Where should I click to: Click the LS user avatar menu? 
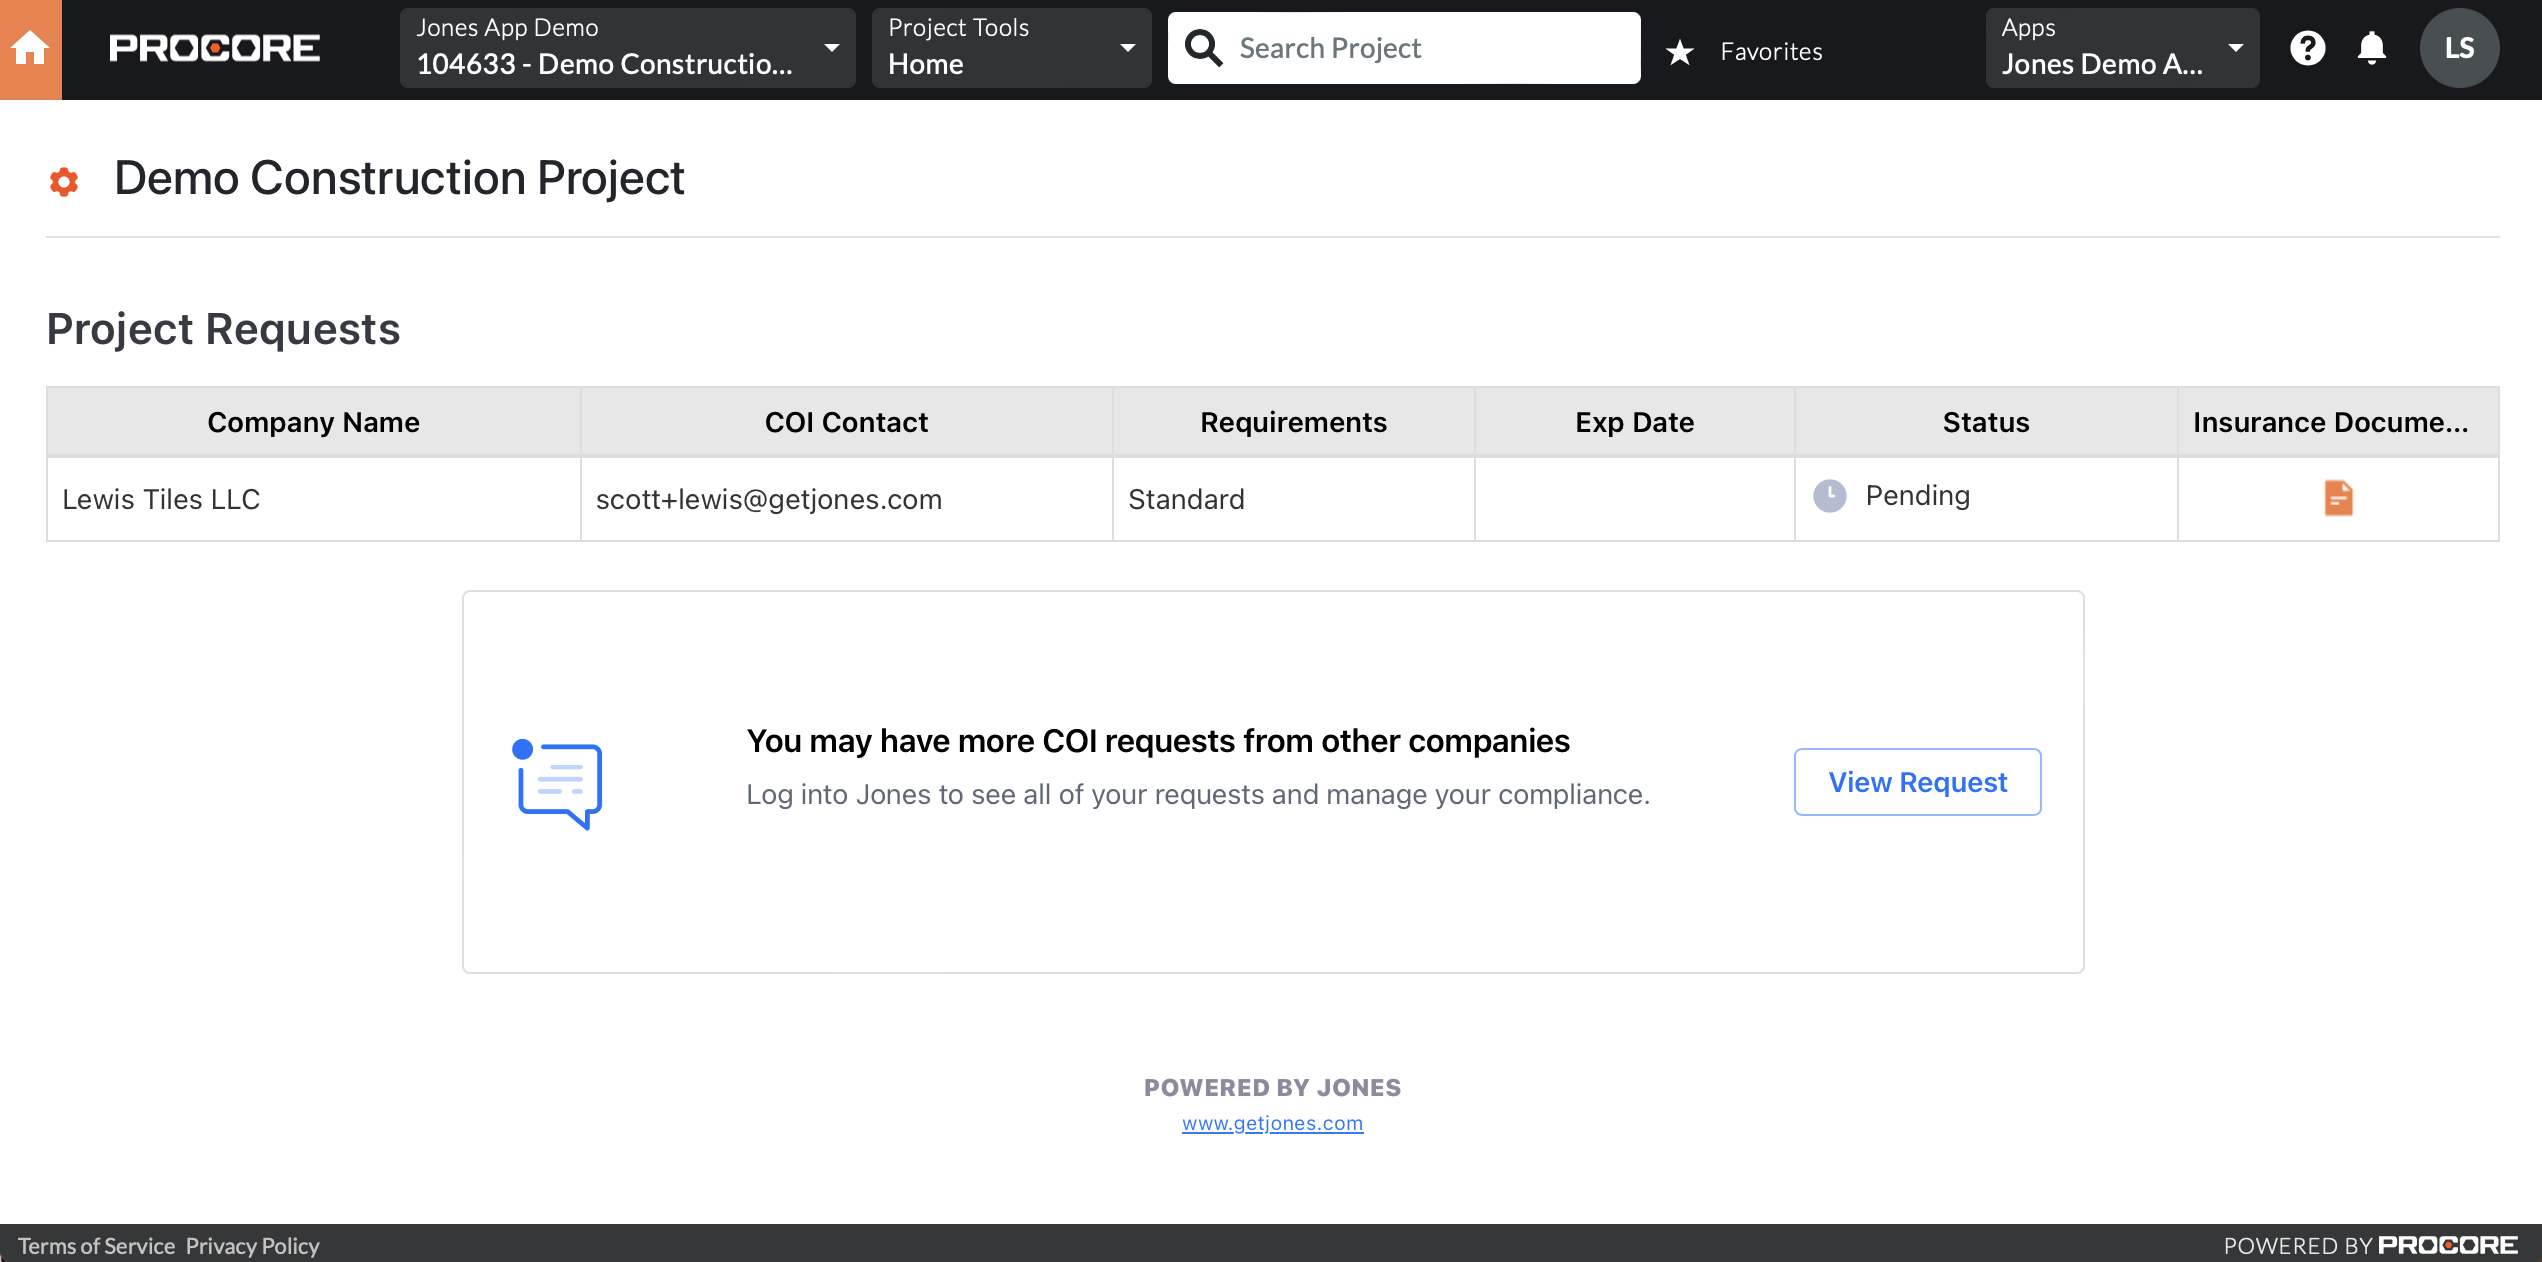tap(2458, 47)
